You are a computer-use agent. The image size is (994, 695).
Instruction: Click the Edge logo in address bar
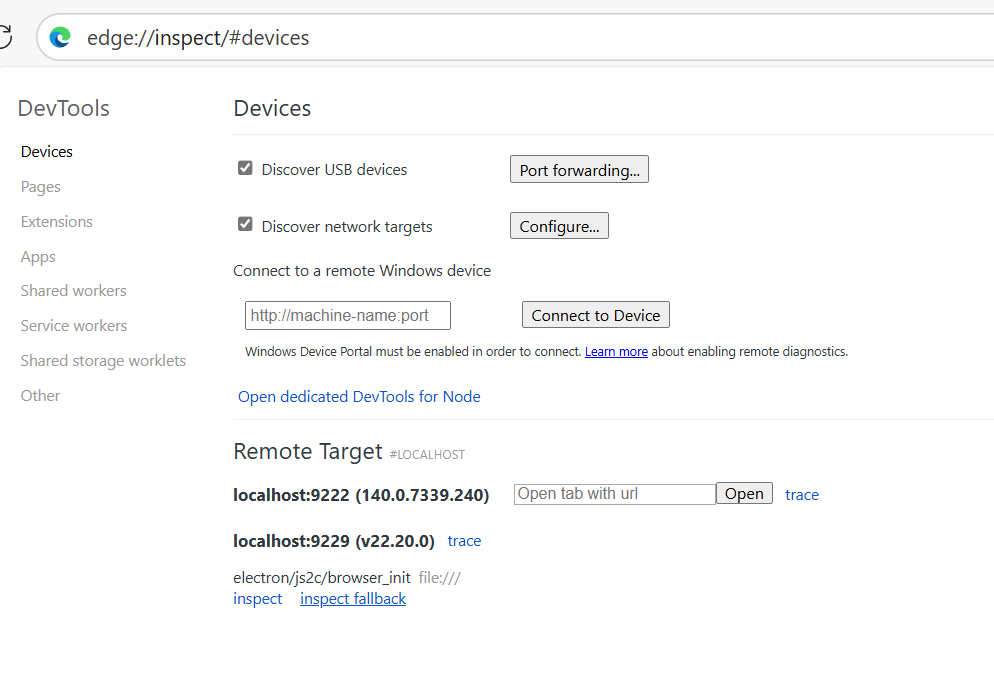pos(60,37)
